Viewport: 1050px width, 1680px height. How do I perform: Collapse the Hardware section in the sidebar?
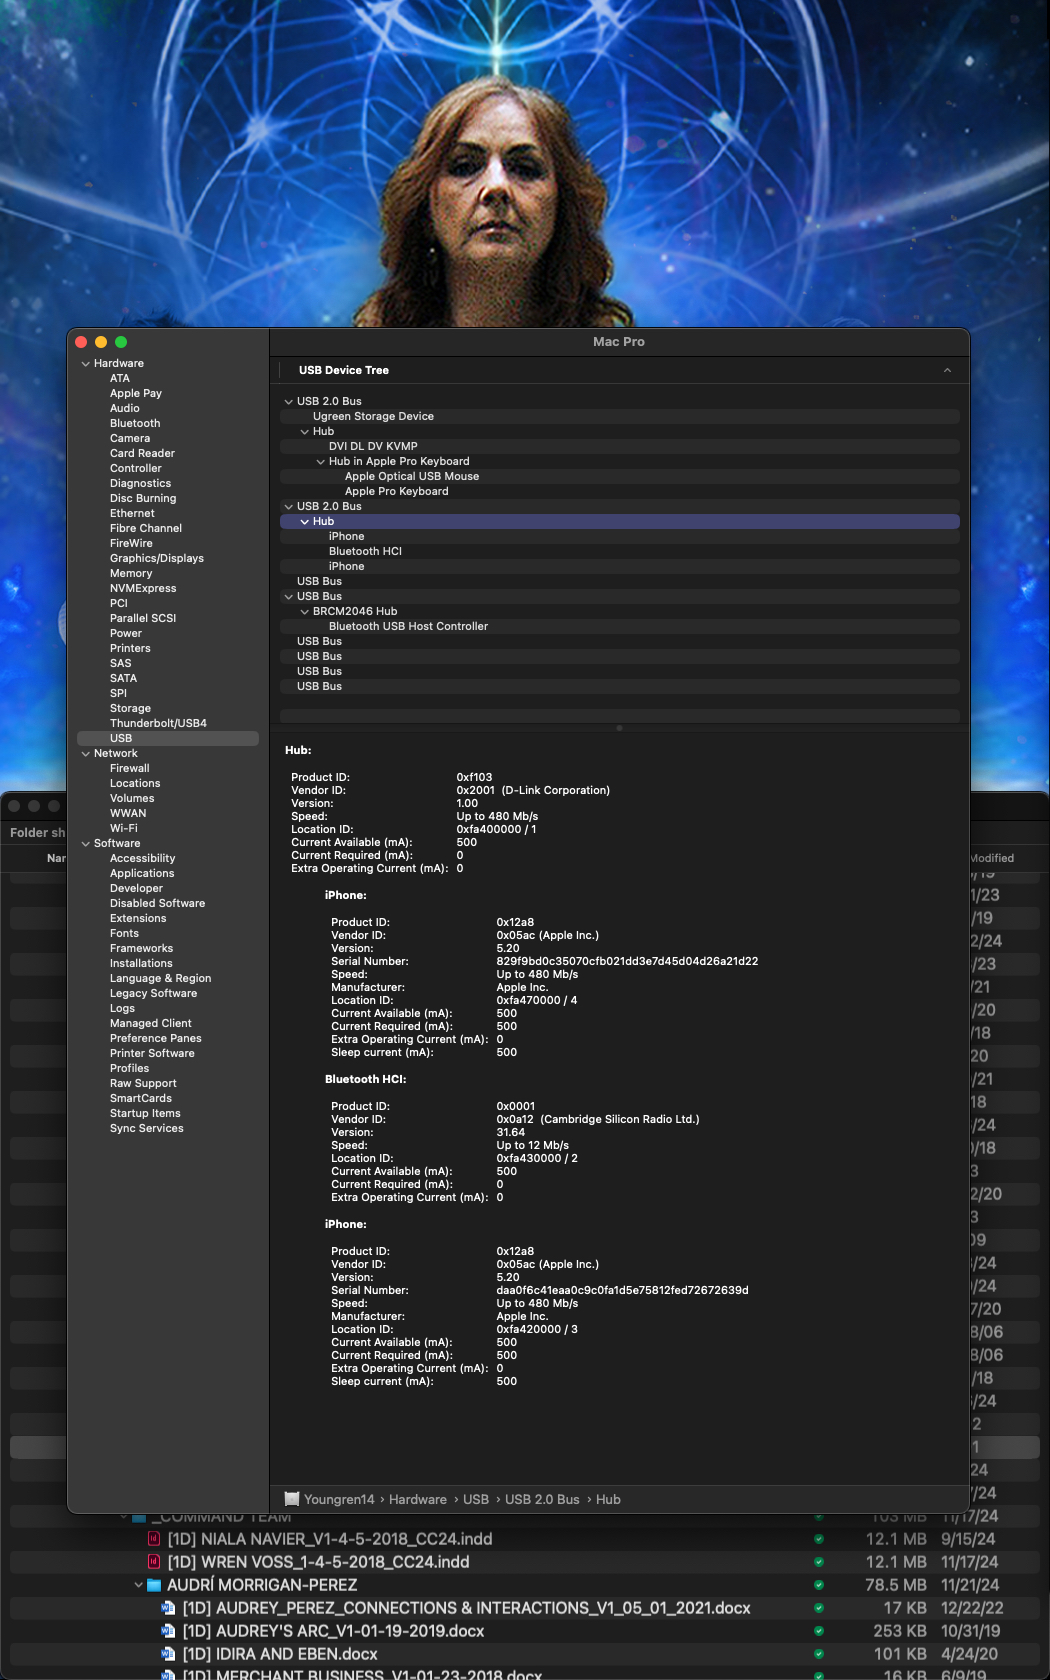(85, 363)
